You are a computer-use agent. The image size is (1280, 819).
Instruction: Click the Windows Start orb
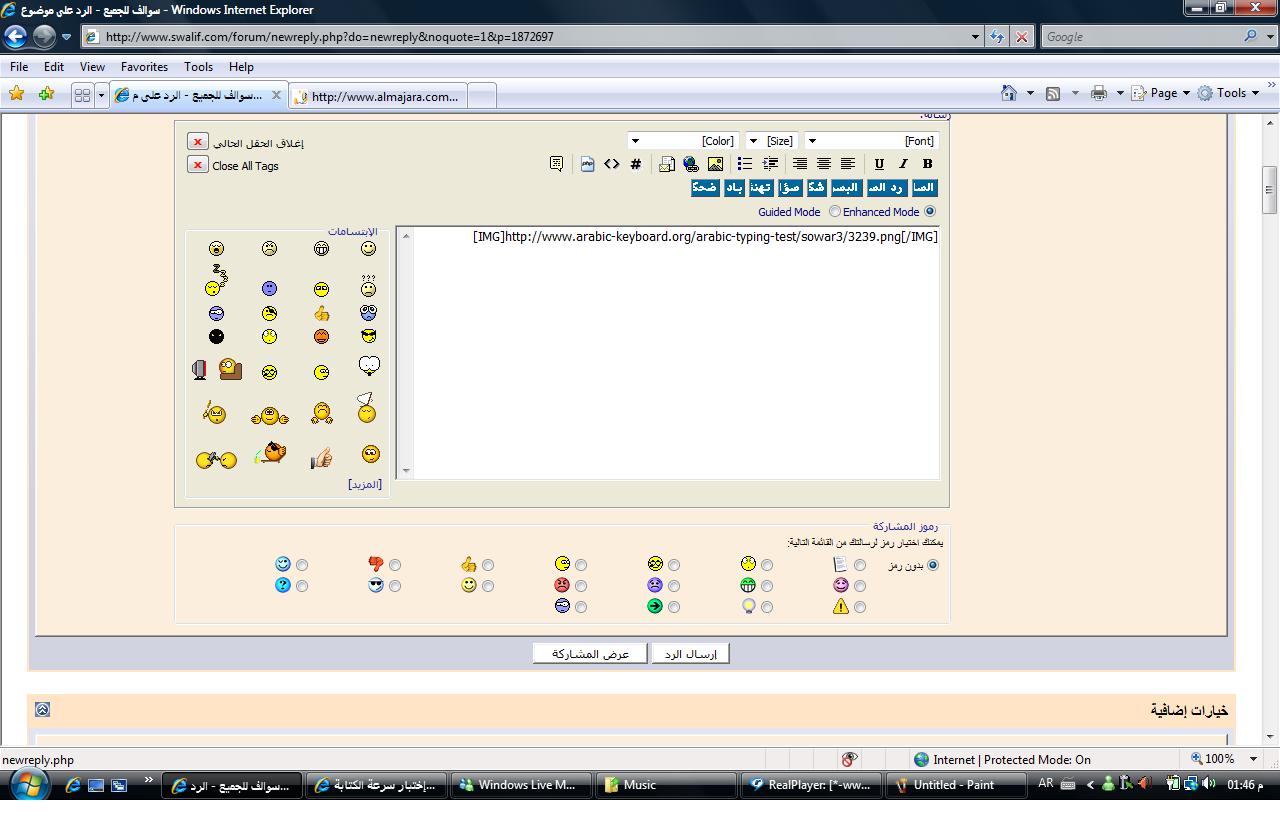coord(27,786)
